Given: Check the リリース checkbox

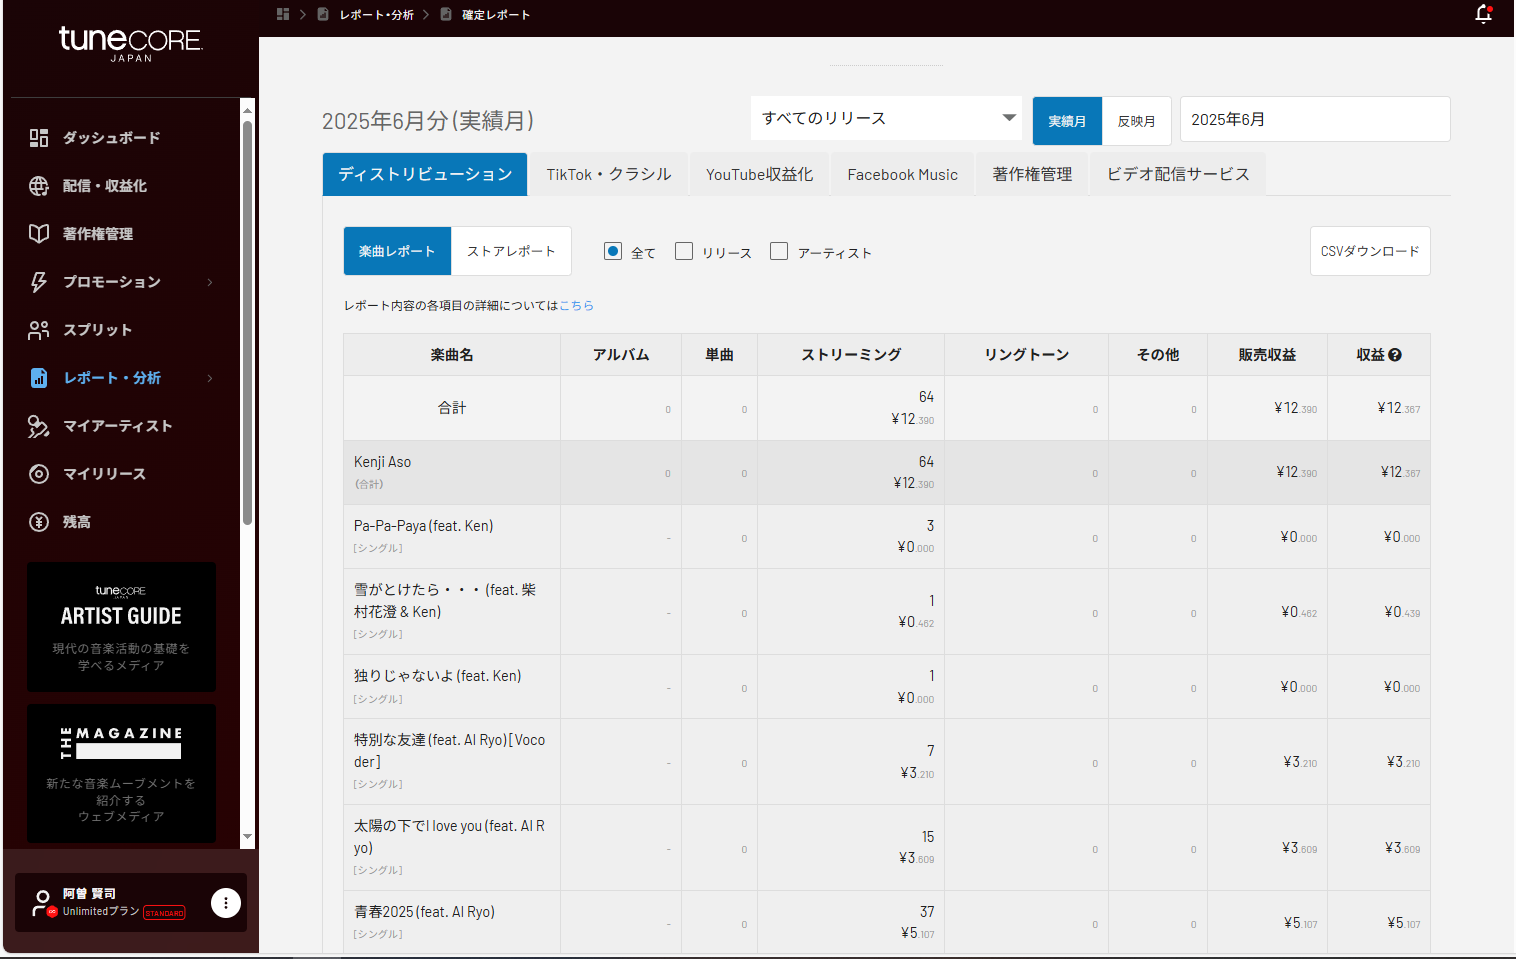Looking at the screenshot, I should coord(684,251).
